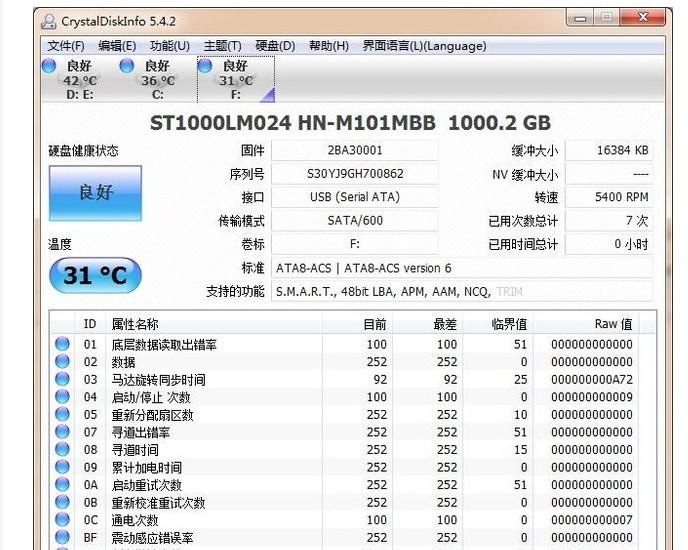Click raw value 000000000009

click(591, 397)
